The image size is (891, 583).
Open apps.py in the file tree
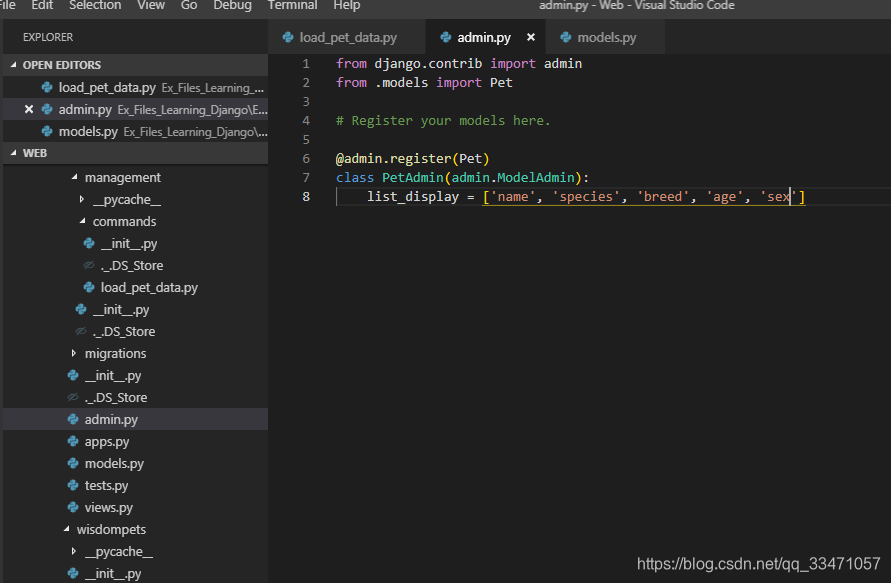coord(135,441)
